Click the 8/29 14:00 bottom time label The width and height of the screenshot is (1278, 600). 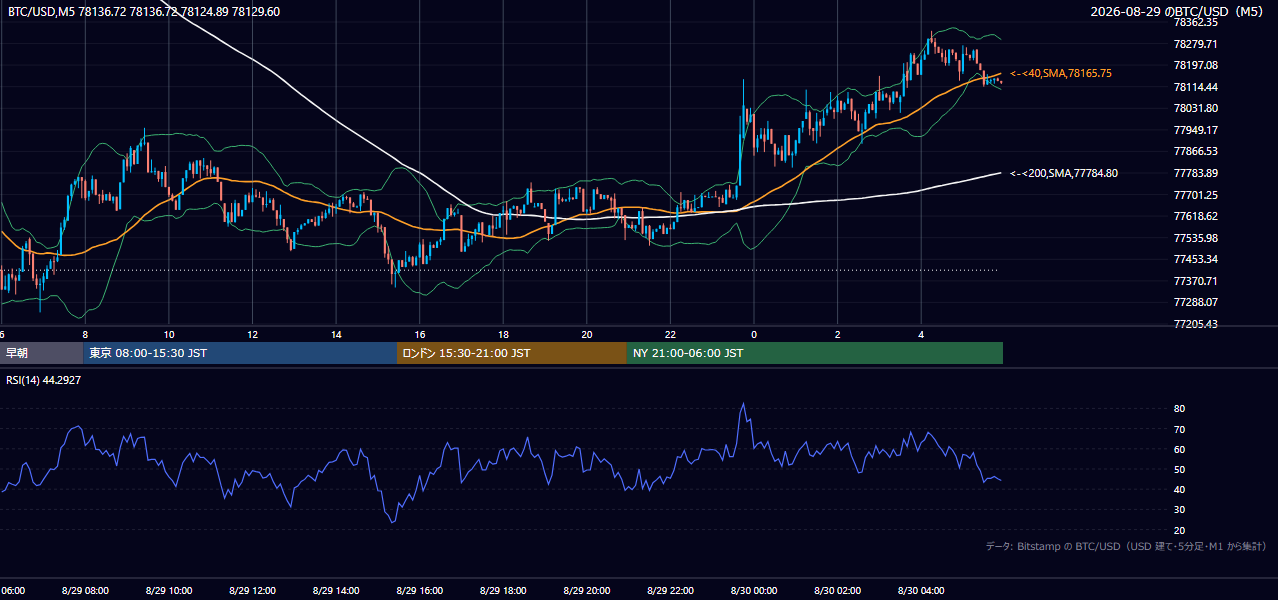tap(336, 591)
